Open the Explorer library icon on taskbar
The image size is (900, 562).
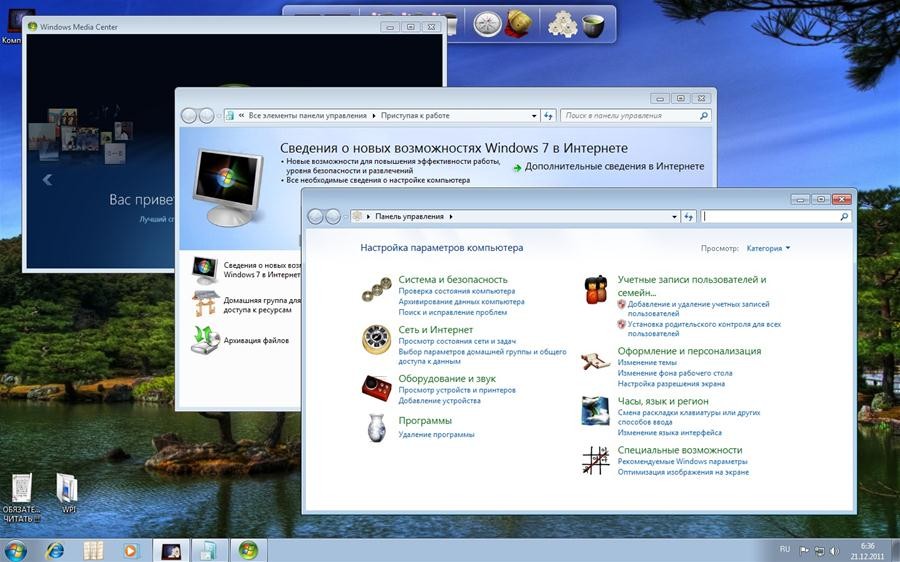93,551
